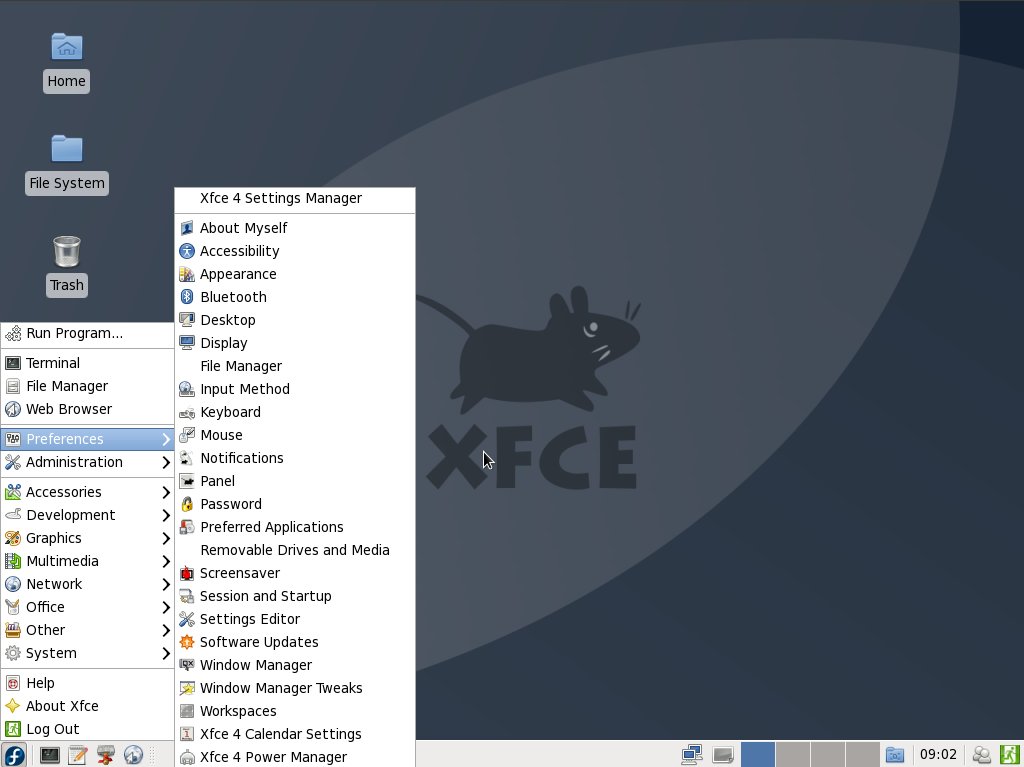
Task: Expand the Other submenu
Action: coord(88,630)
